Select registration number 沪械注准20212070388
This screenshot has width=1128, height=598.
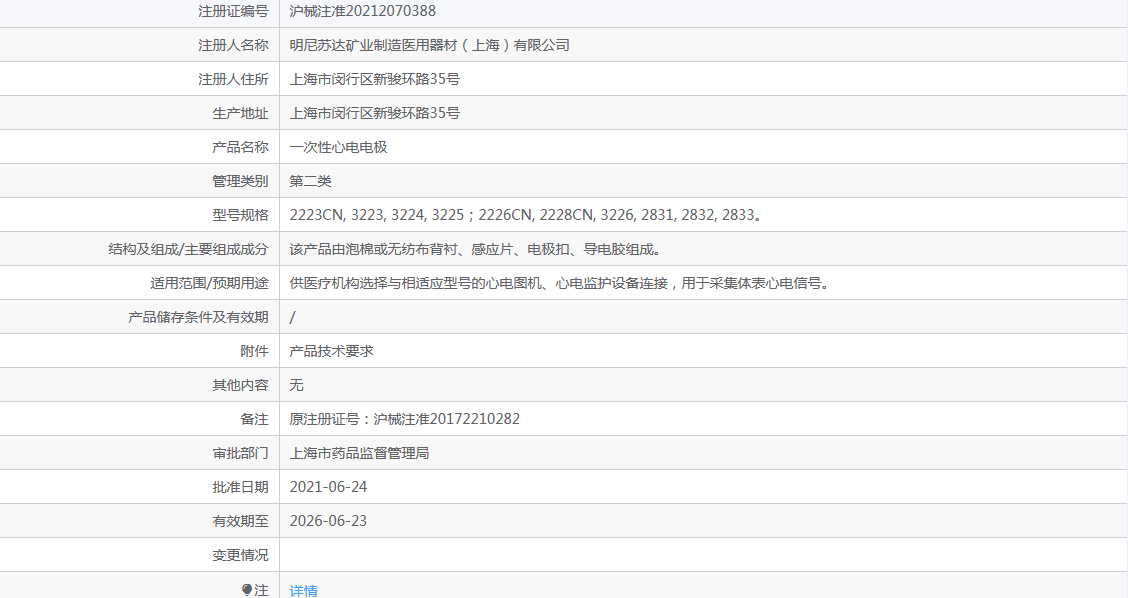pyautogui.click(x=363, y=11)
